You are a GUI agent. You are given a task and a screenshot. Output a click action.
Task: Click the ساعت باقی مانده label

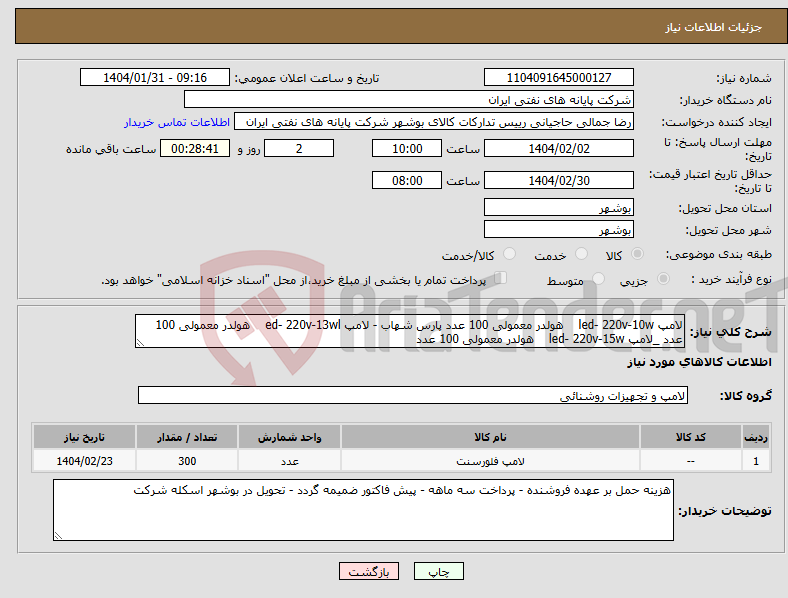click(x=111, y=149)
